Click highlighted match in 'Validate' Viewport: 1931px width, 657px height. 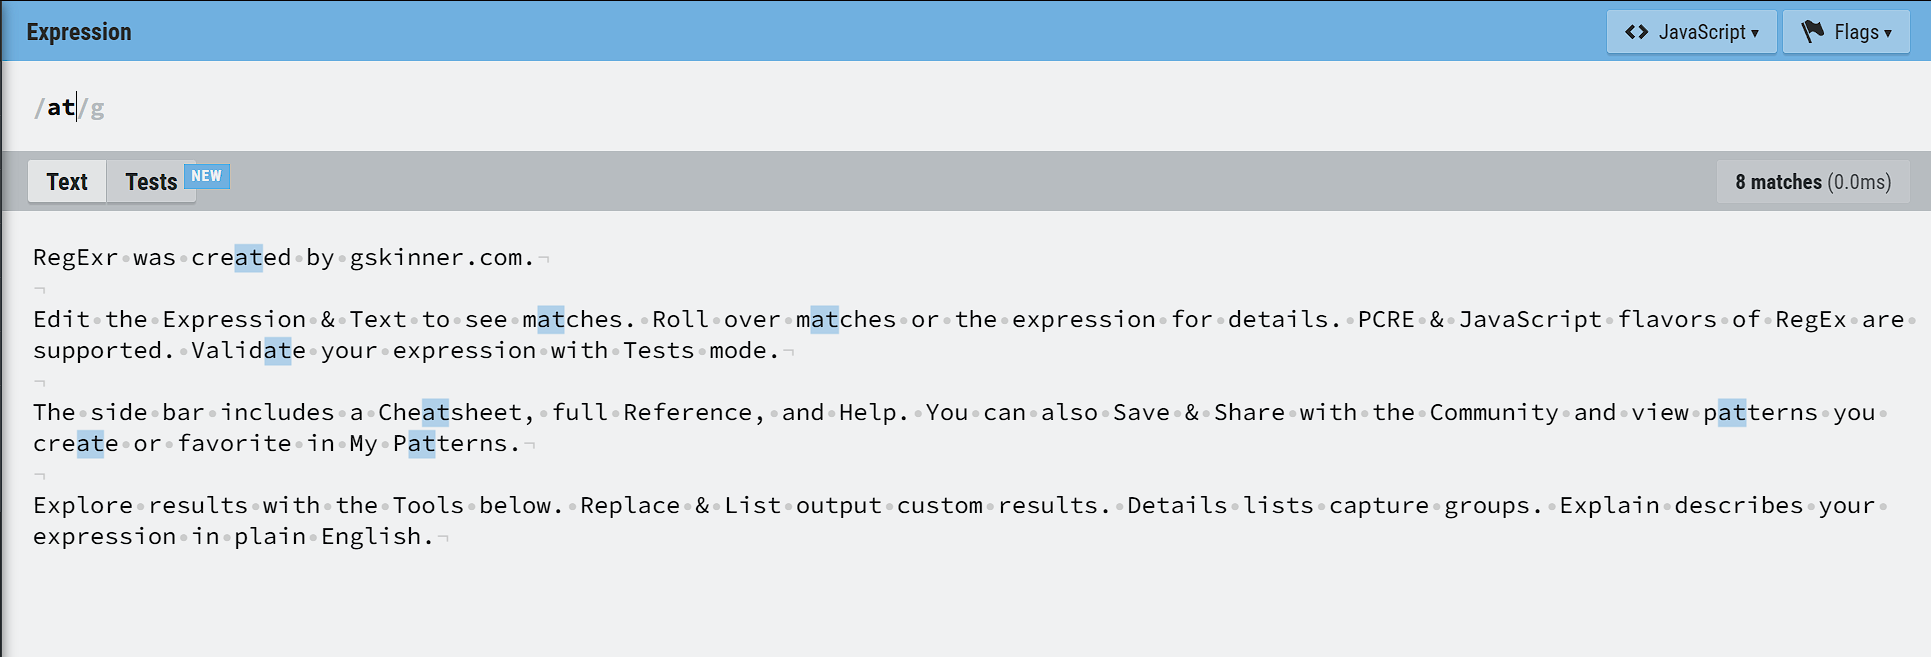coord(278,351)
